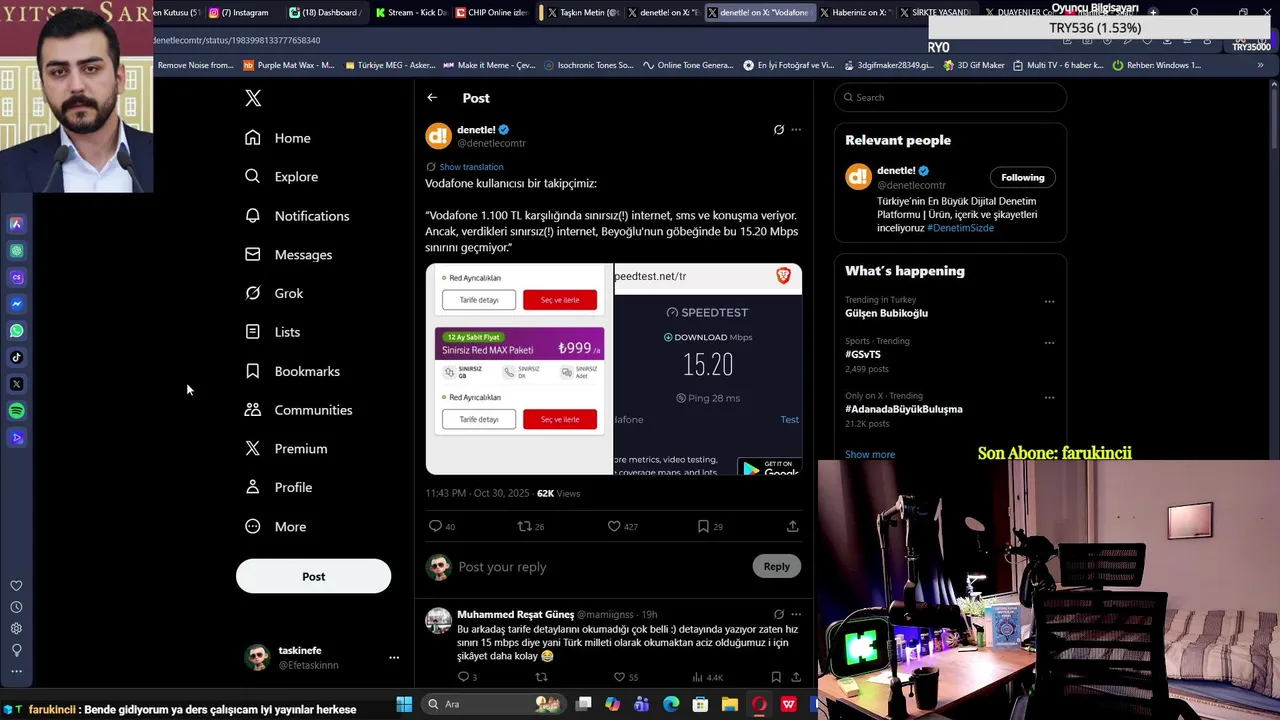Image resolution: width=1280 pixels, height=720 pixels.
Task: Click the grey Reply button beside the reply box
Action: (x=776, y=566)
